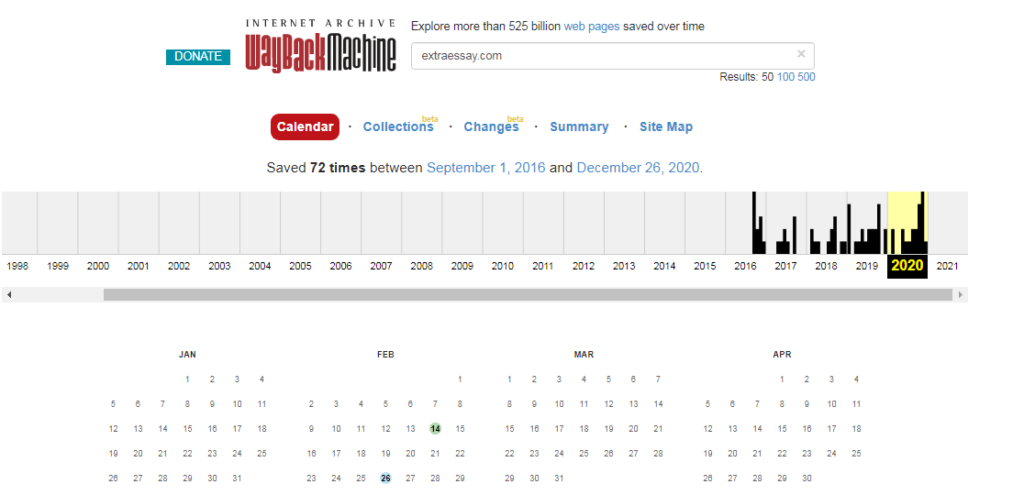1024x495 pixels.
Task: Select year 2021 in the timeline
Action: coord(948,266)
